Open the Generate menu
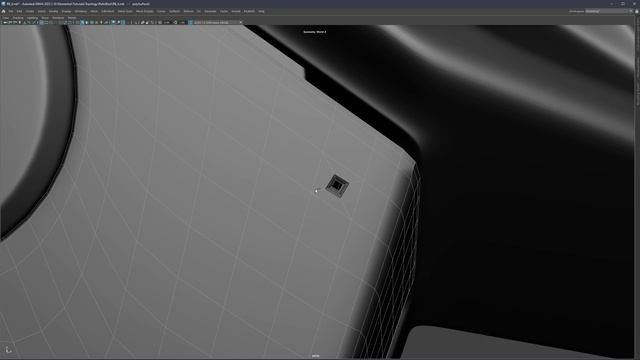The image size is (640, 360). tap(210, 11)
